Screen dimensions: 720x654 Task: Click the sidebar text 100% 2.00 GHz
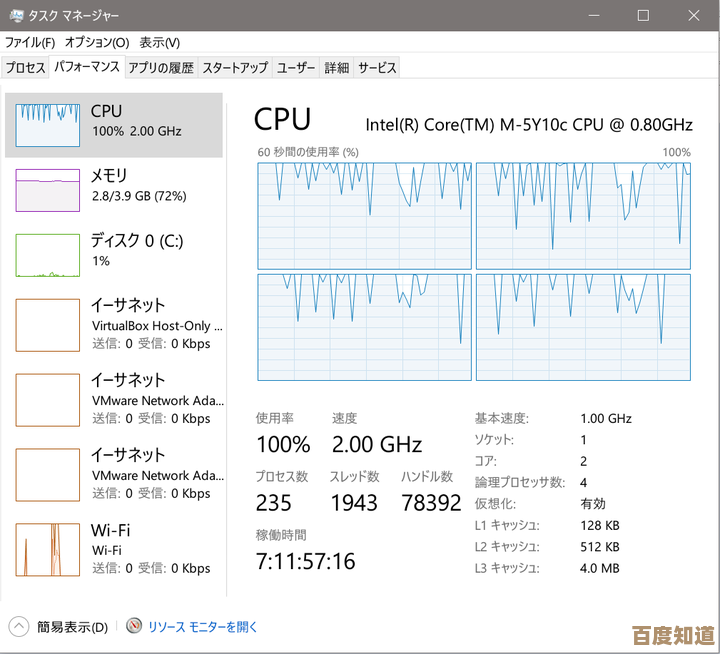[137, 131]
